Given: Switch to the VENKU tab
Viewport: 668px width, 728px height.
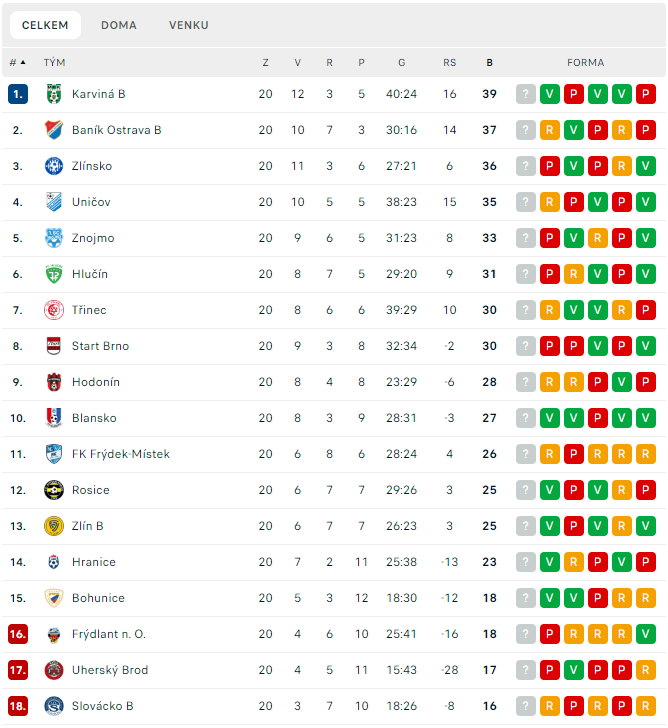Looking at the screenshot, I should [188, 25].
